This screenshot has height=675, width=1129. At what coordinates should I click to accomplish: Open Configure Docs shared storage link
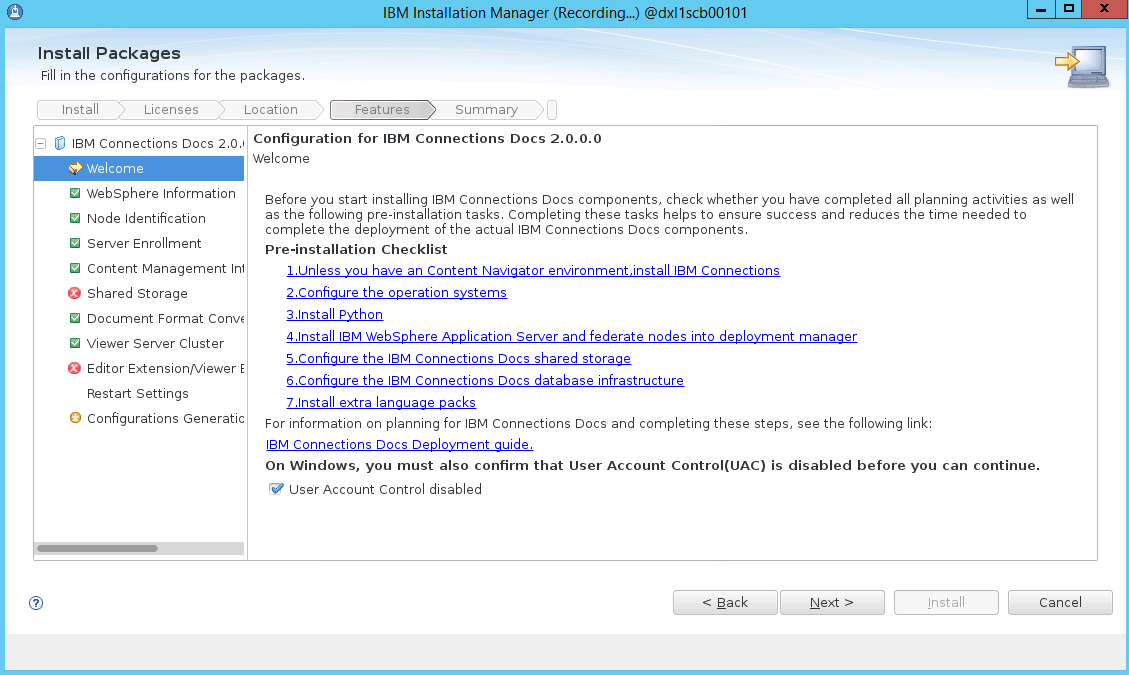click(459, 359)
